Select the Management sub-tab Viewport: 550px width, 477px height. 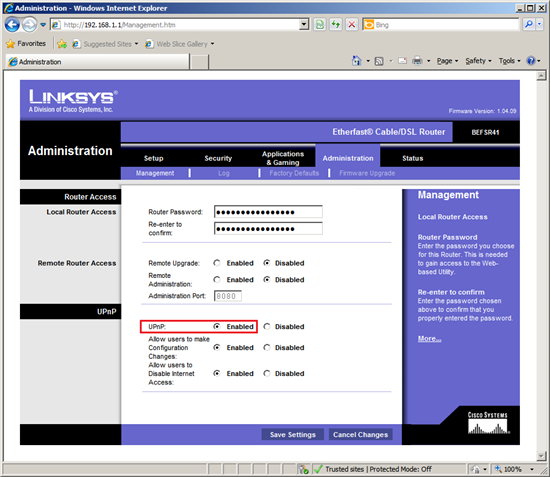click(155, 173)
